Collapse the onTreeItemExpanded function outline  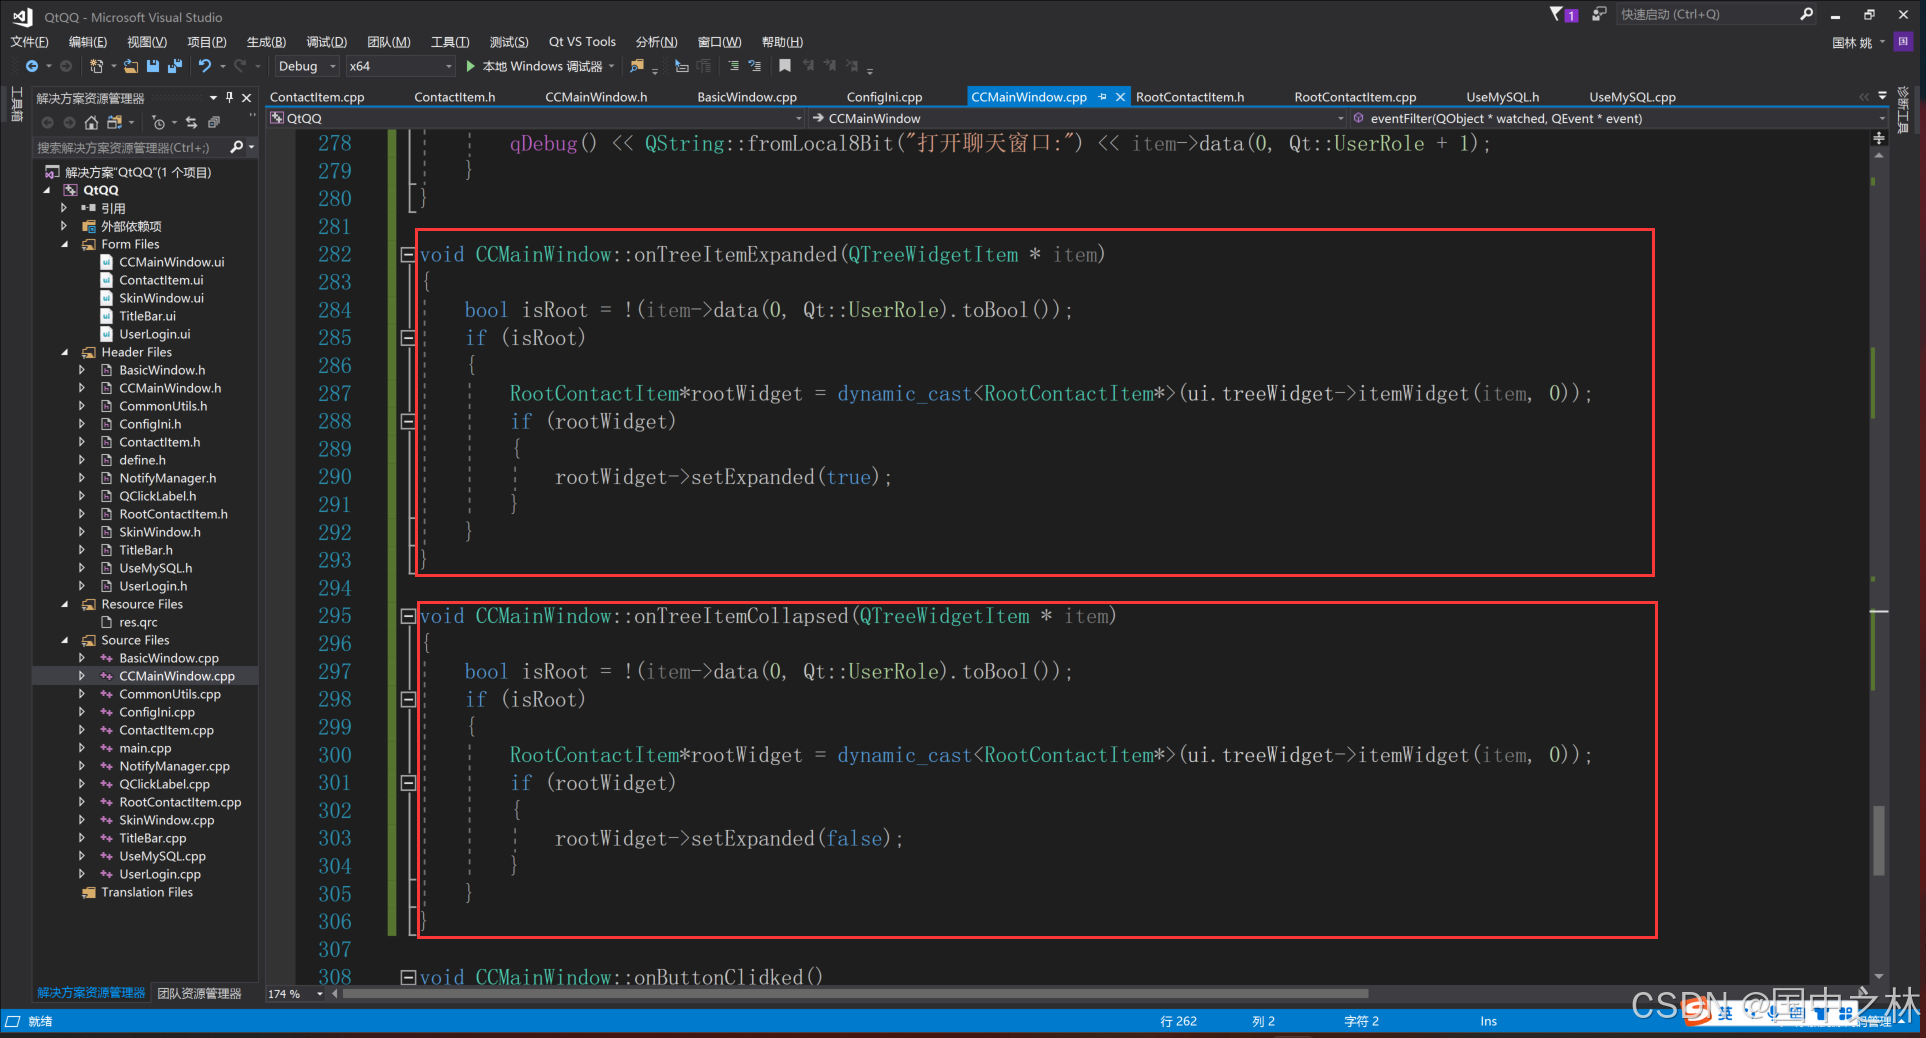pyautogui.click(x=408, y=254)
